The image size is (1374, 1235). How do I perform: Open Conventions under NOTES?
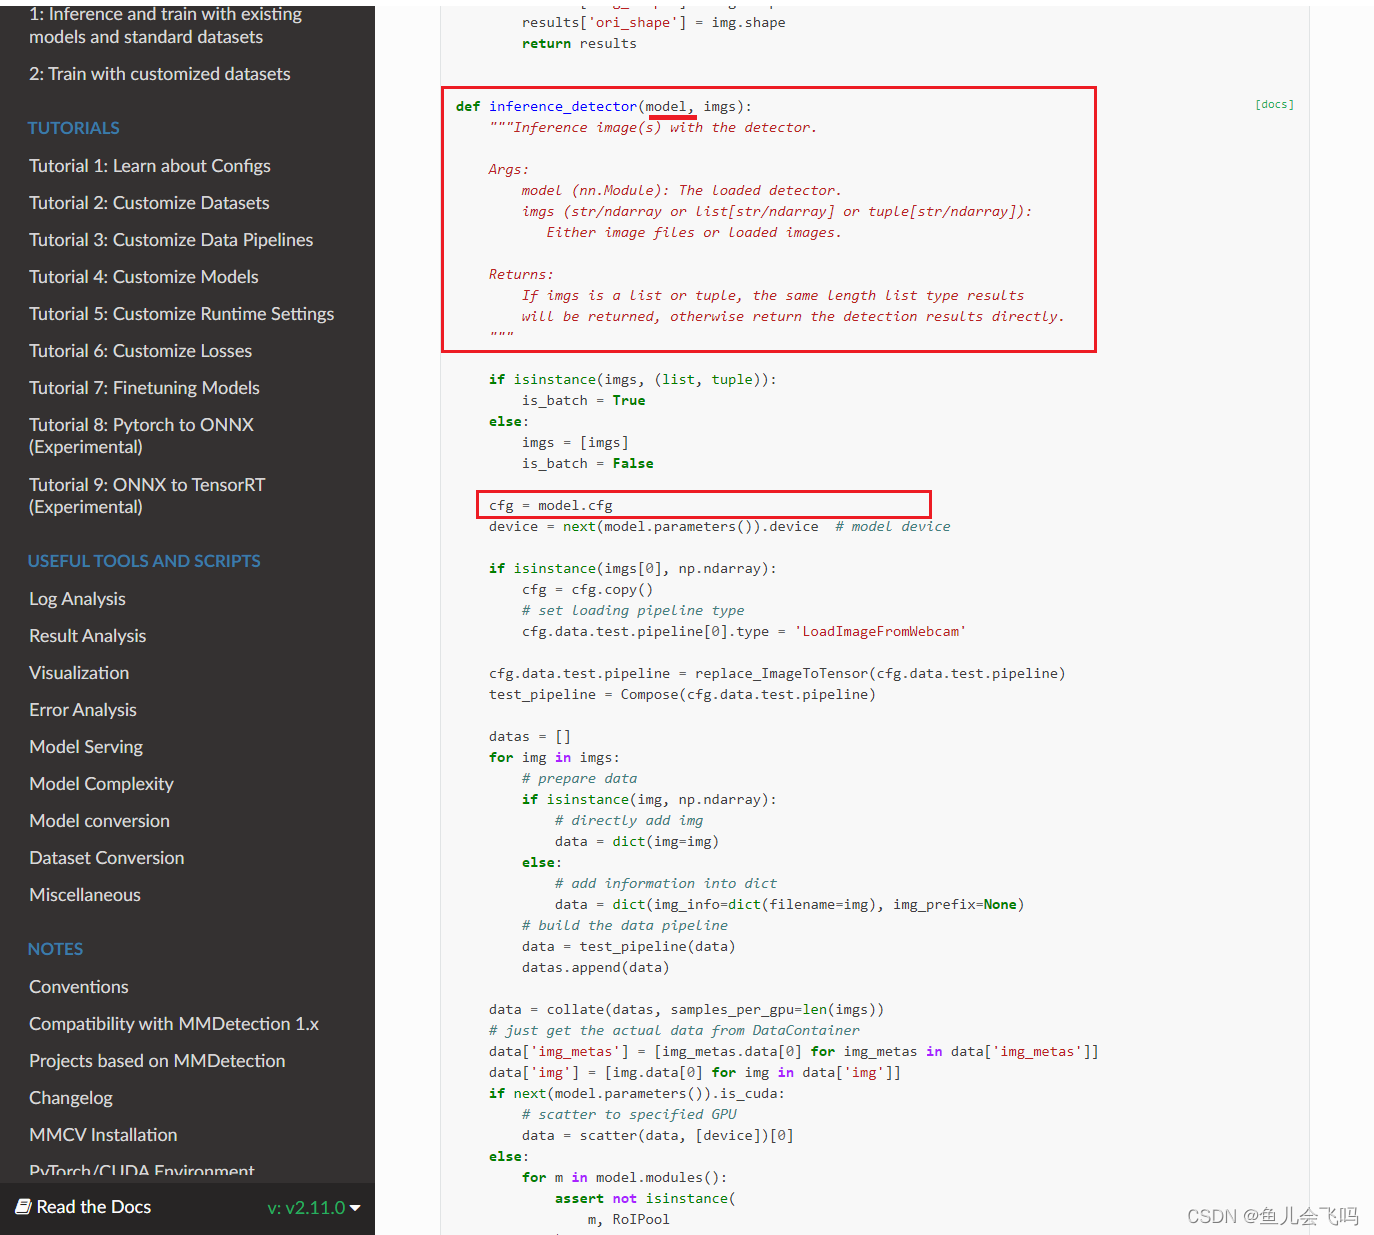[x=78, y=986]
